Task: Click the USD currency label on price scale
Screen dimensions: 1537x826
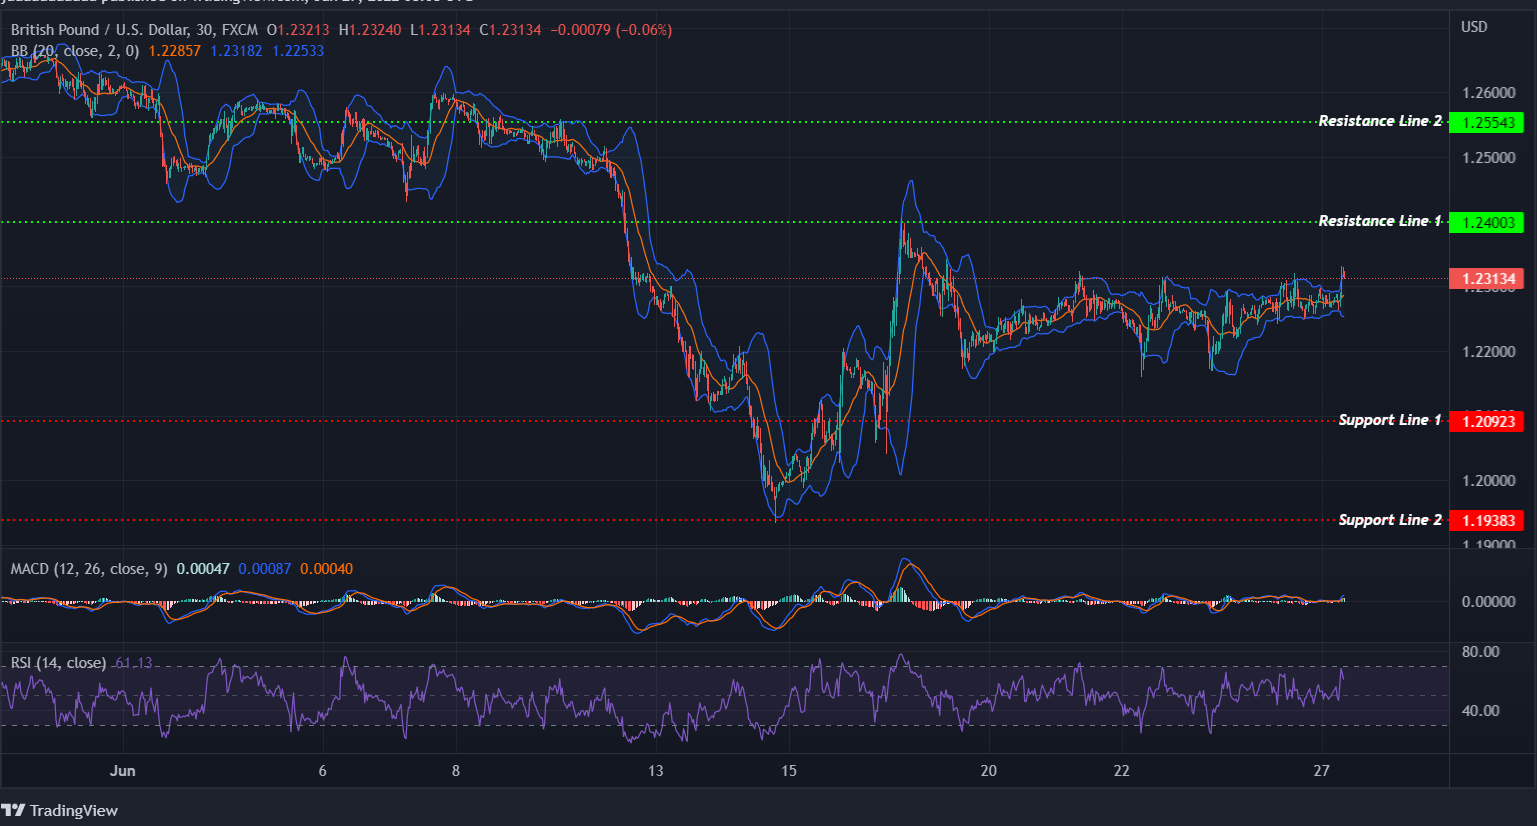Action: [1477, 26]
